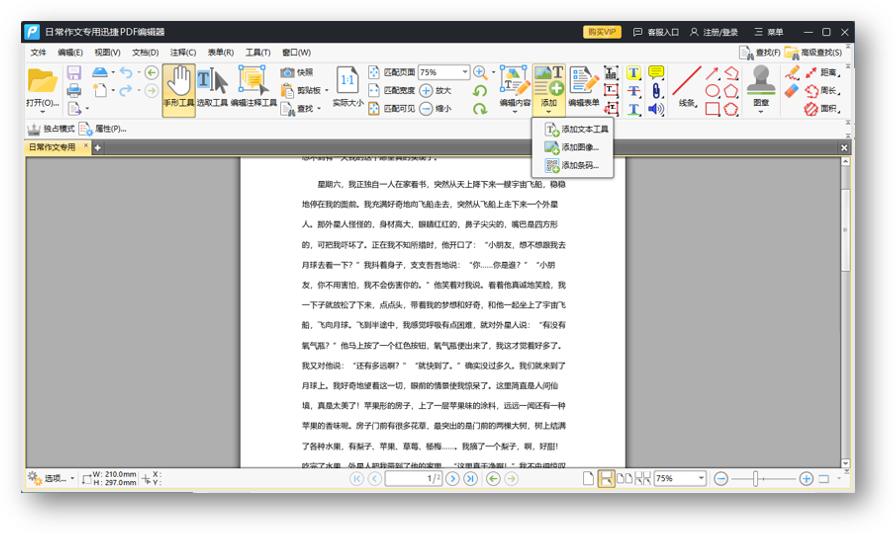Open the 75% zoom dropdown in toolbar
Screen dimensions: 896x534
click(x=465, y=73)
